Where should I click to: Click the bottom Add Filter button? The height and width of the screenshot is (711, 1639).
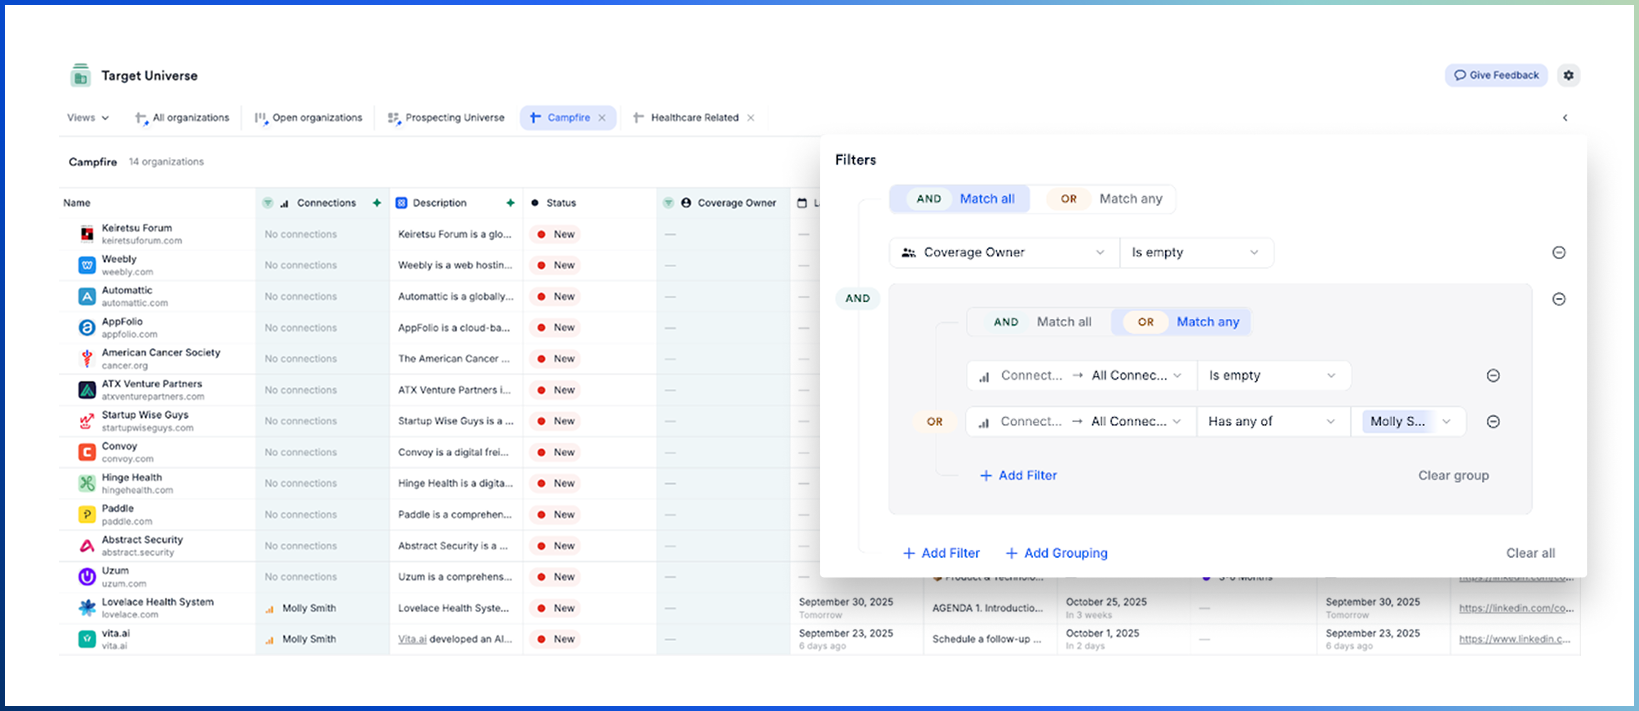(x=941, y=553)
